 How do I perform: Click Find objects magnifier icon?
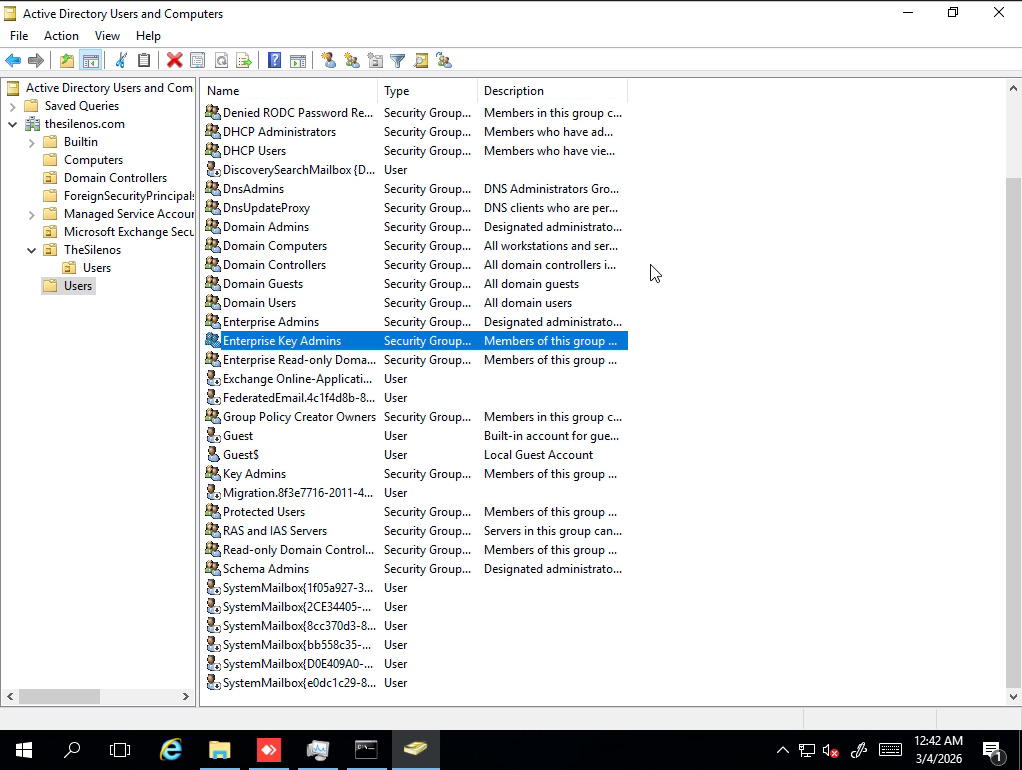pos(421,61)
